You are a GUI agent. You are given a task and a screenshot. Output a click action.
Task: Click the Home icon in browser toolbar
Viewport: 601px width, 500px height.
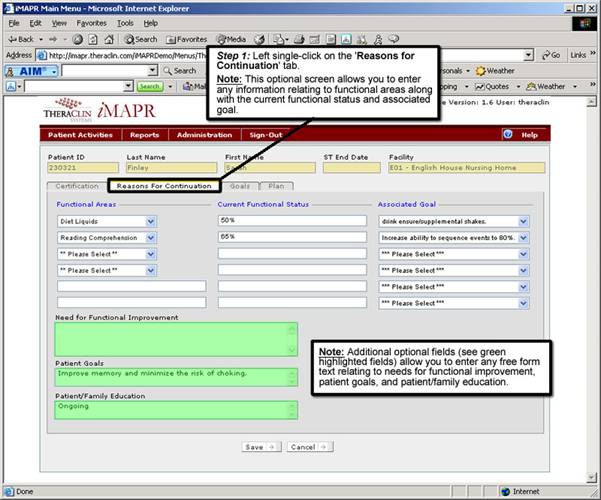pyautogui.click(x=107, y=39)
